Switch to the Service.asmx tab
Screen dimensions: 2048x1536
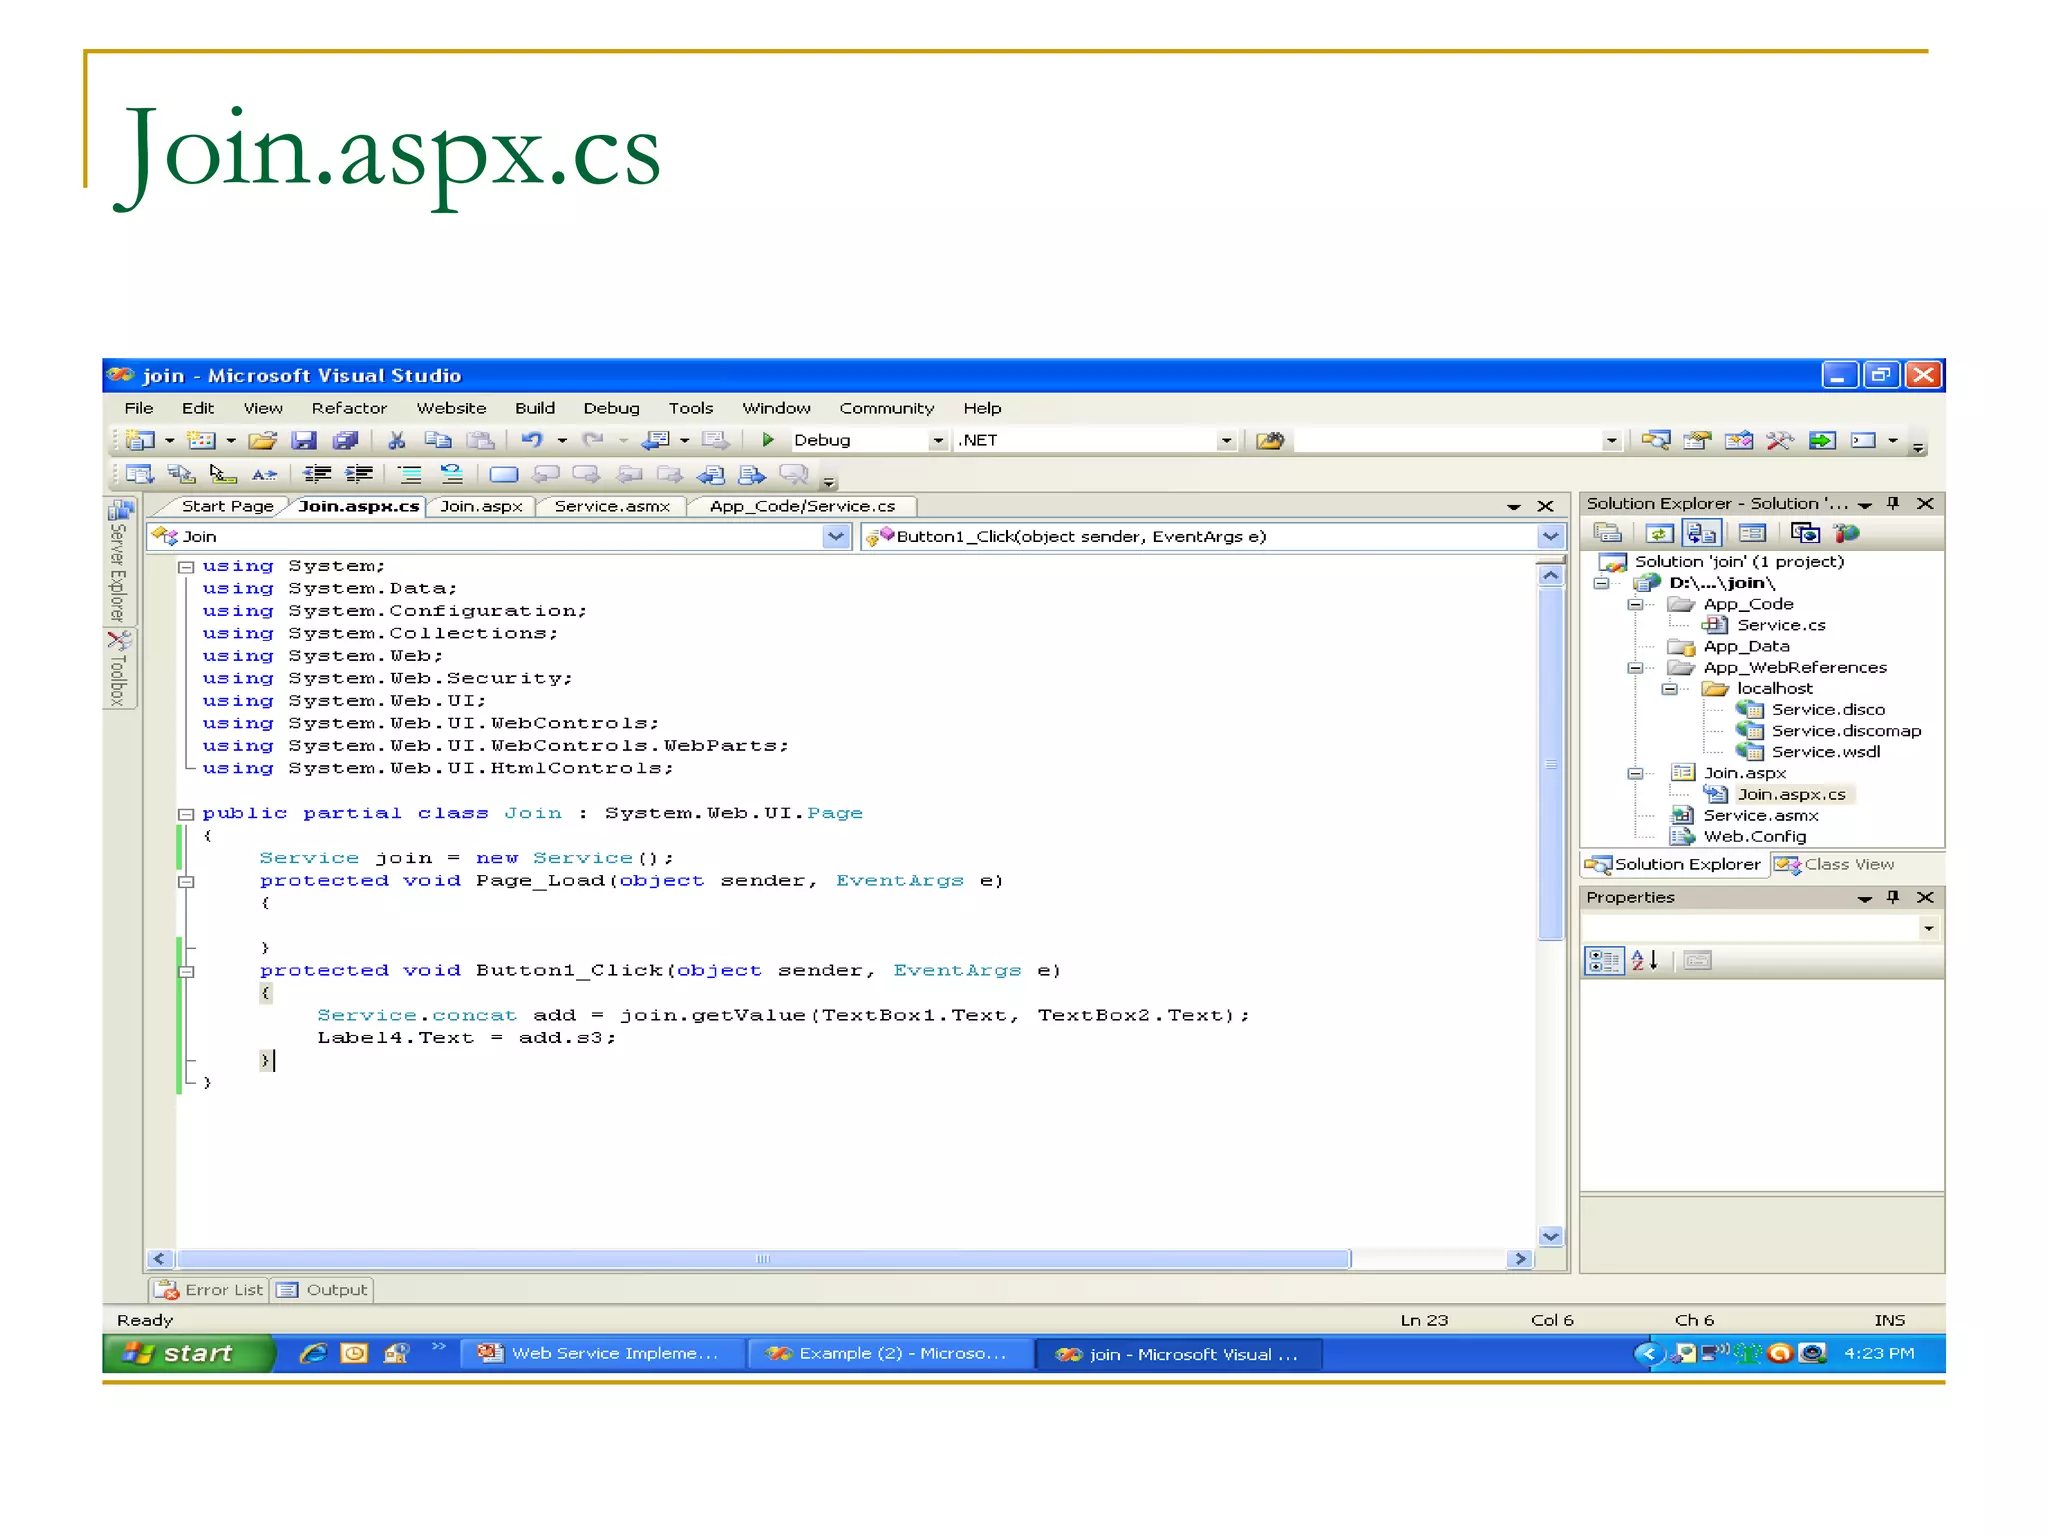612,506
